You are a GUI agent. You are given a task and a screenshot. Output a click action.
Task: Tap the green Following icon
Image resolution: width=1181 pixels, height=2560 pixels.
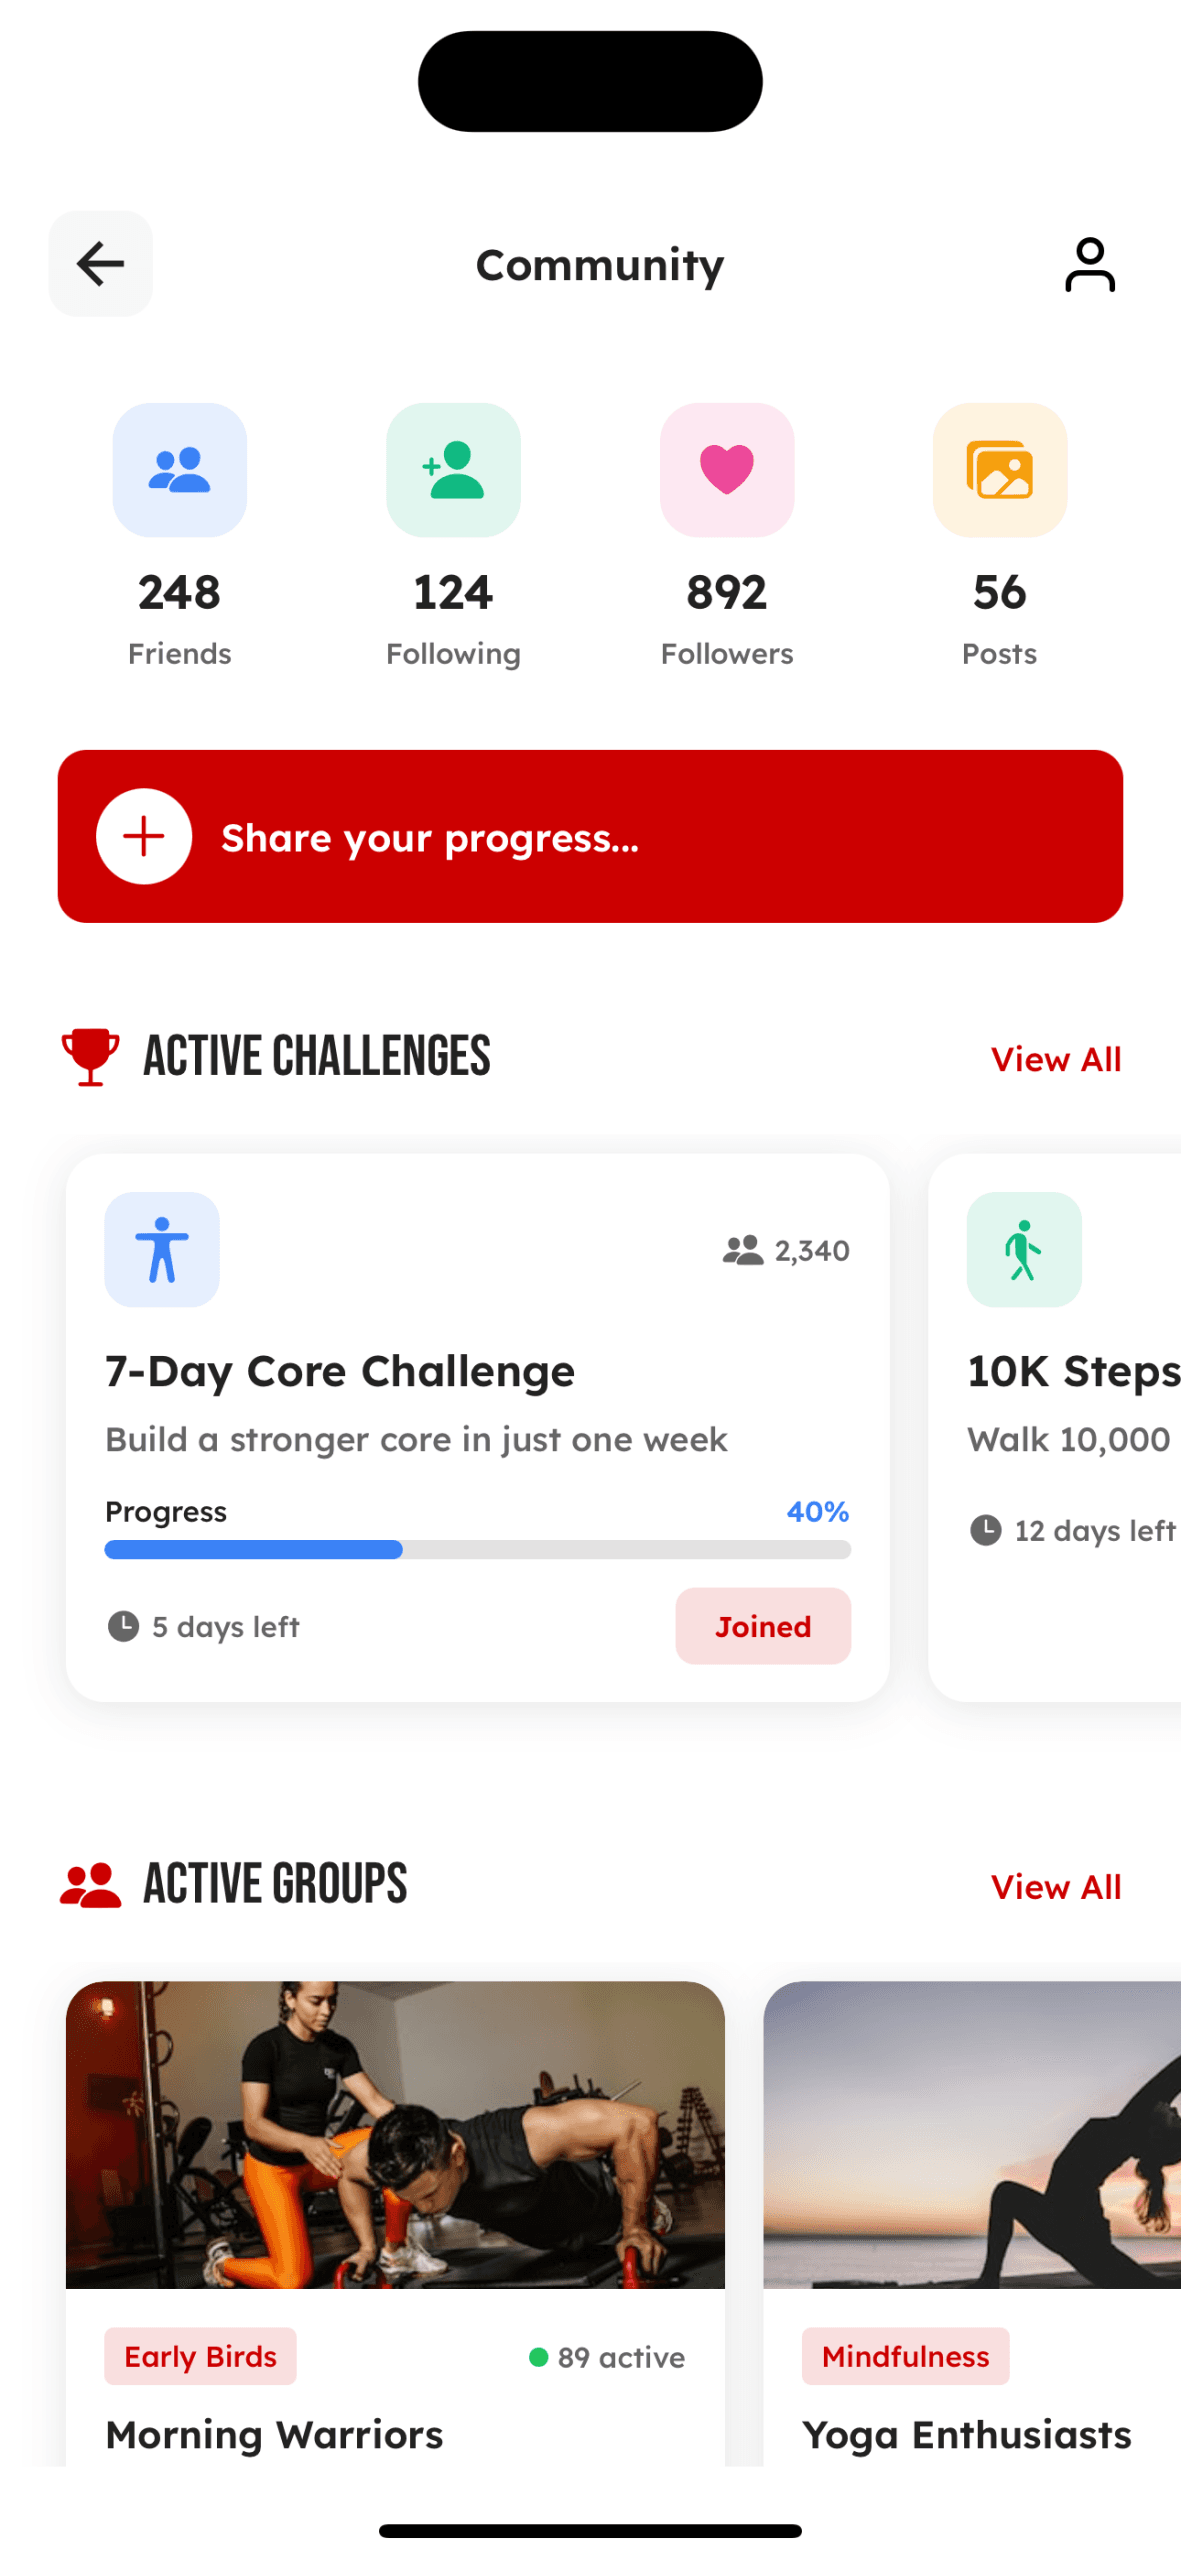click(453, 469)
